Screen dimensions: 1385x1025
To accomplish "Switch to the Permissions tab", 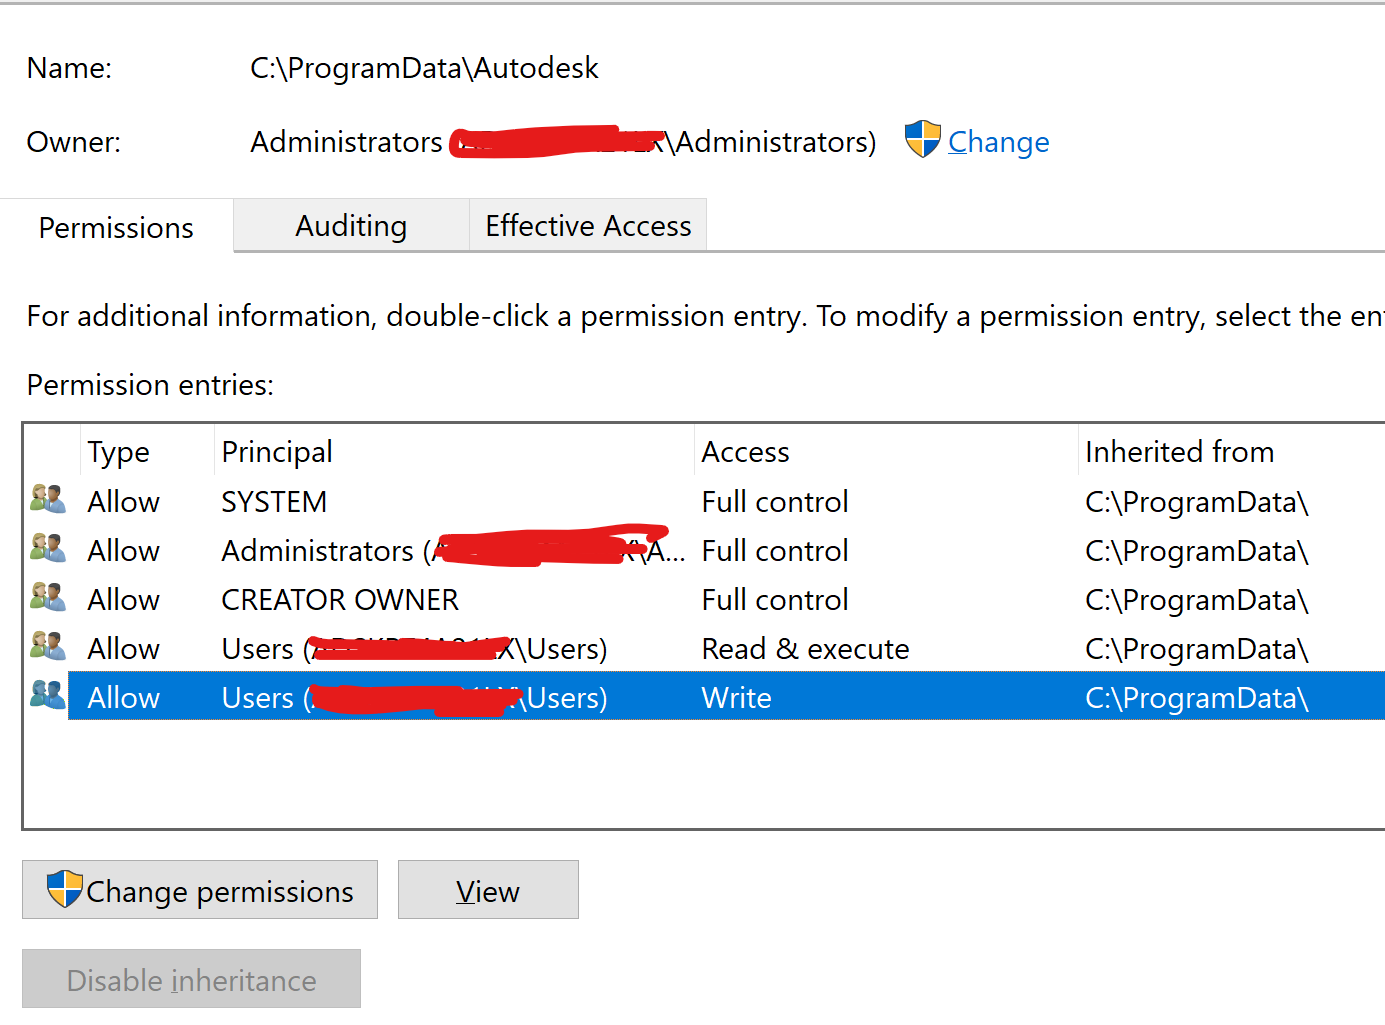I will [x=116, y=228].
